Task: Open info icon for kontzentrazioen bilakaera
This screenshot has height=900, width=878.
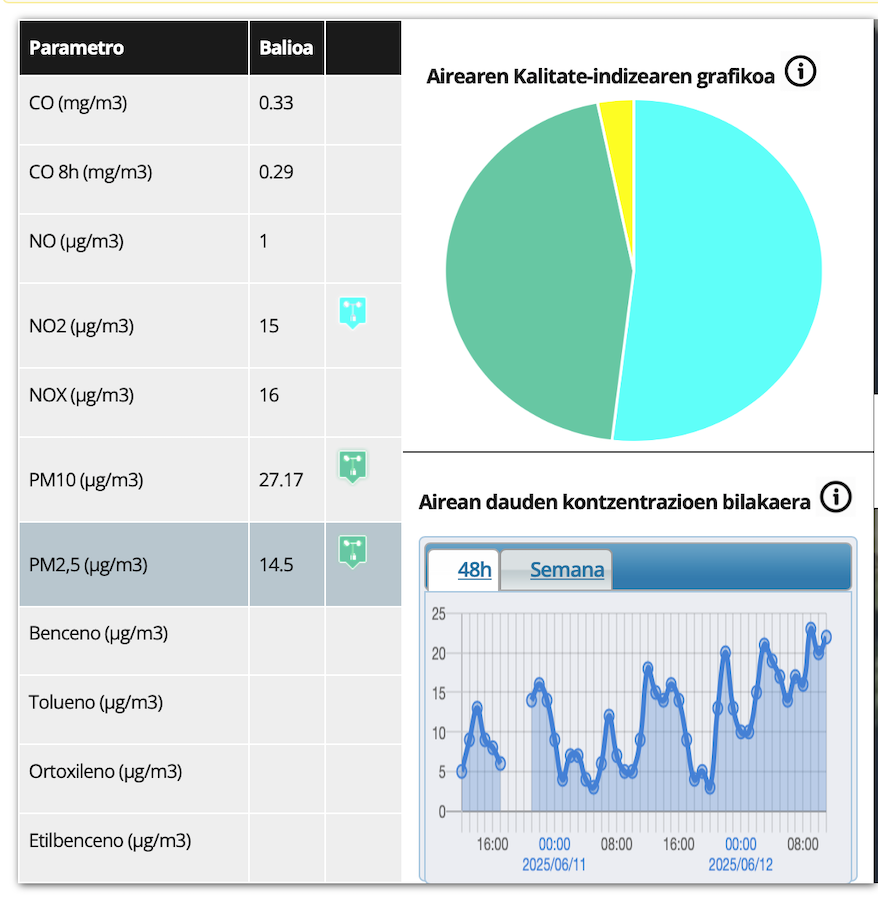Action: point(835,497)
